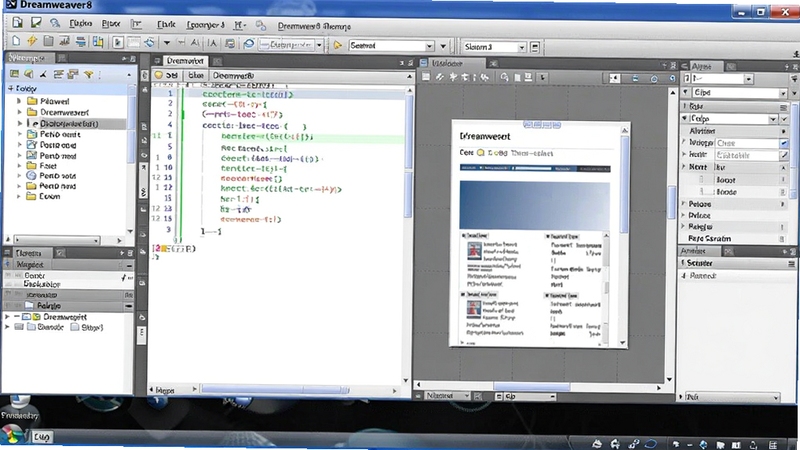Click the web page preview in the design view
This screenshot has width=800, height=450.
coord(539,235)
